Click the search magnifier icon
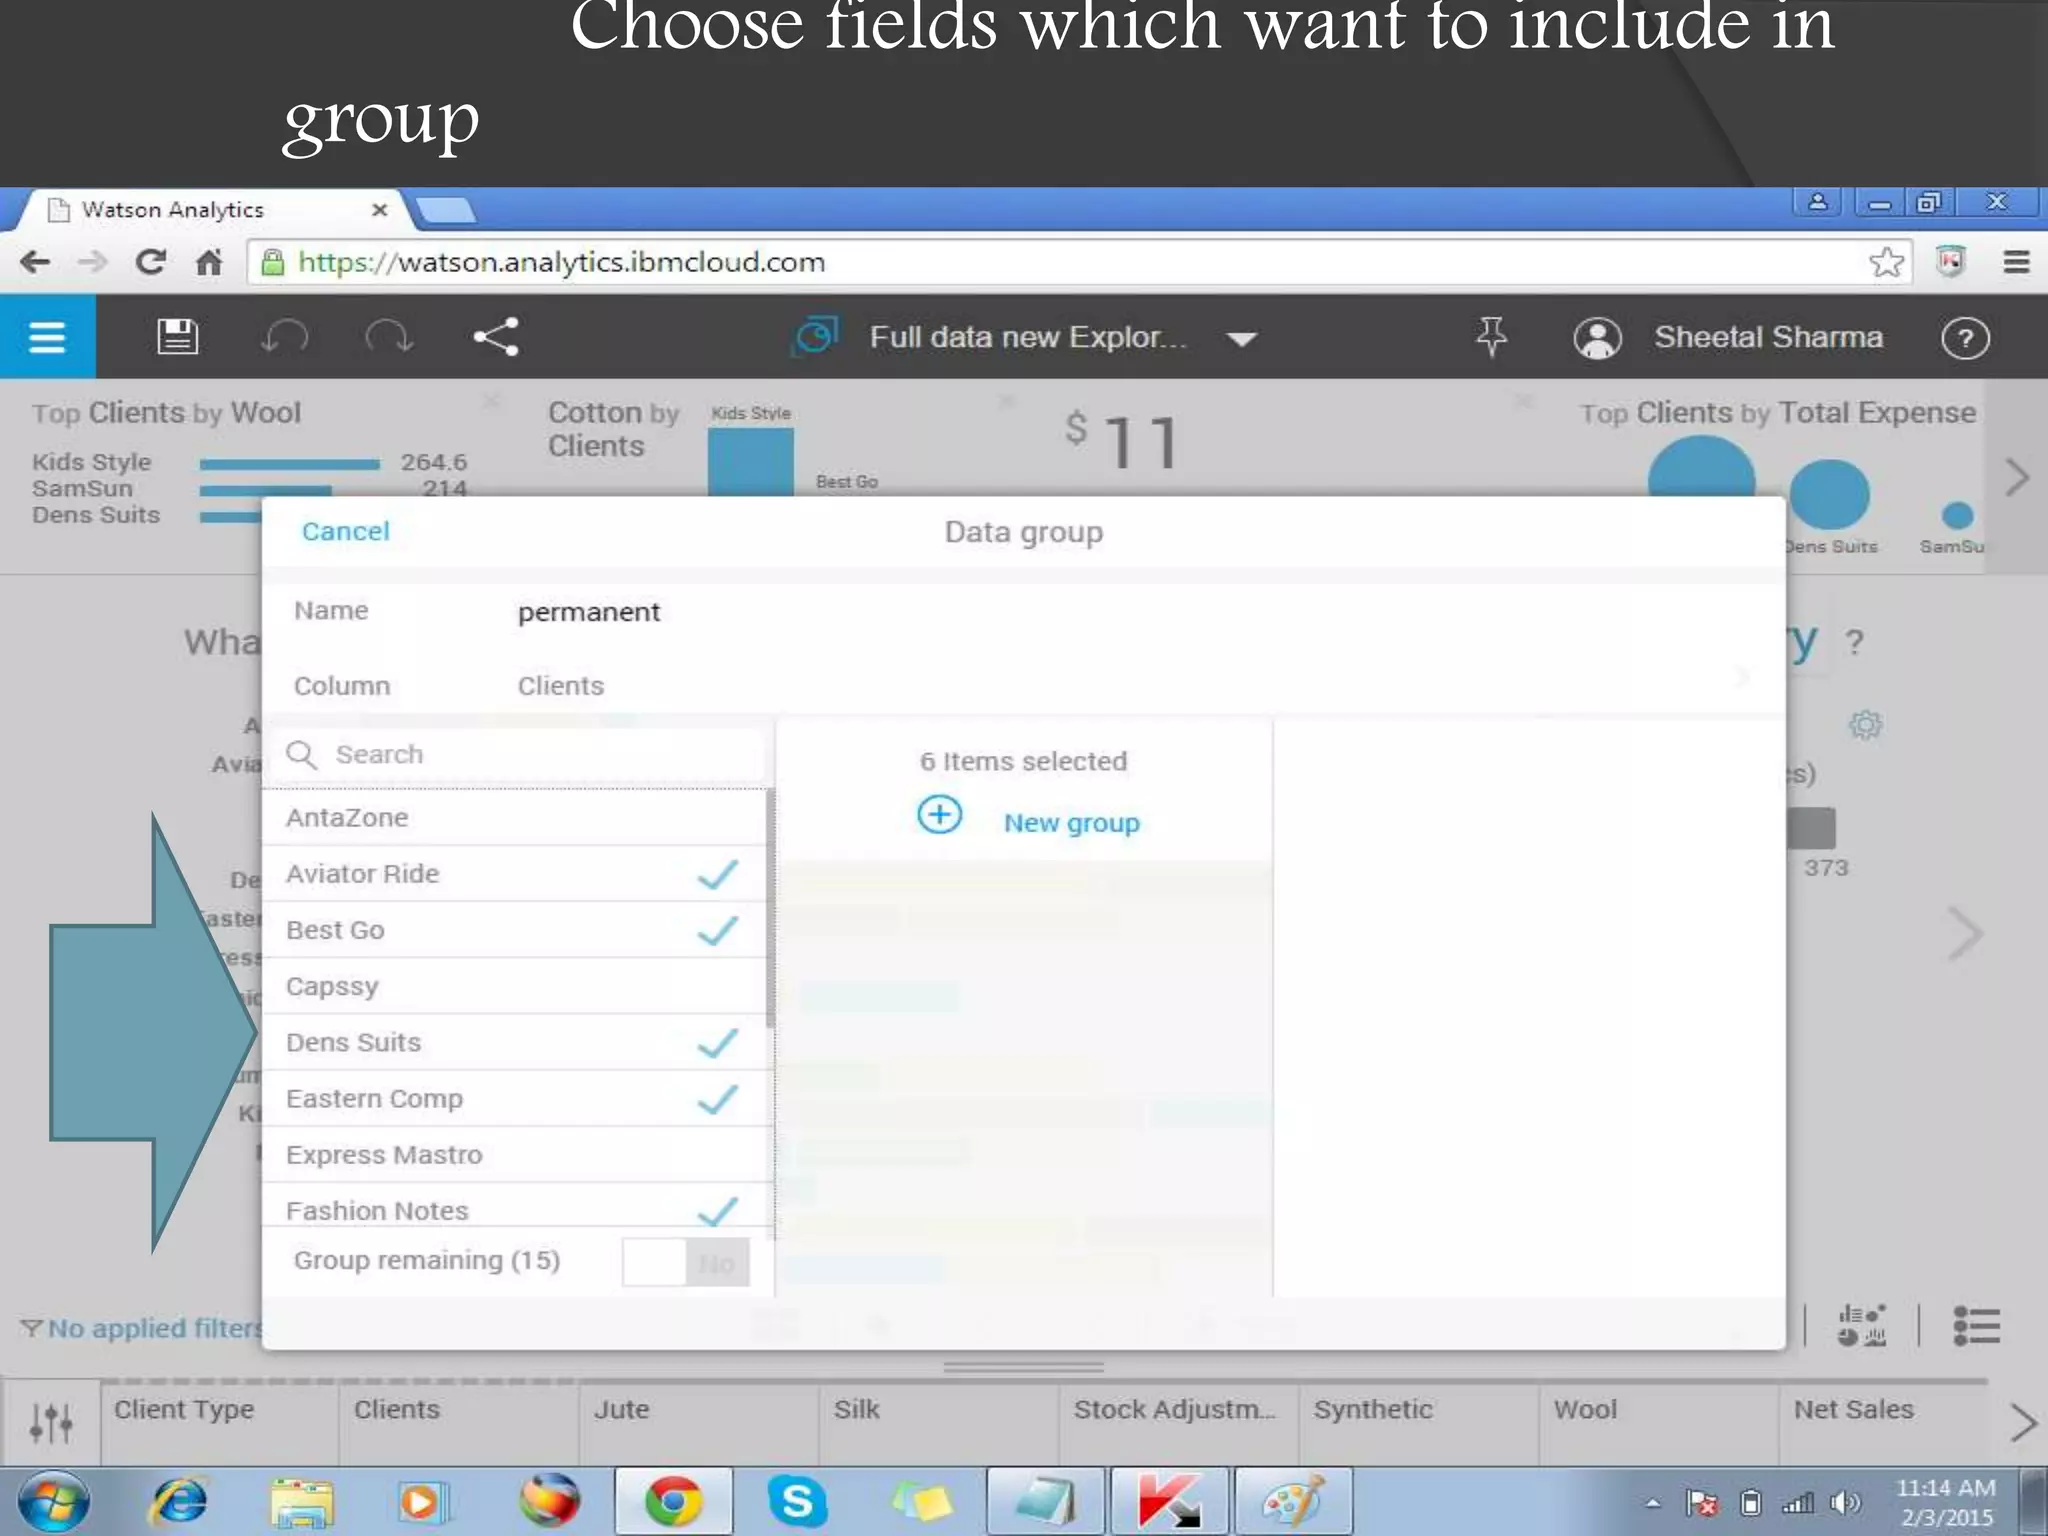2048x1536 pixels. coord(301,754)
